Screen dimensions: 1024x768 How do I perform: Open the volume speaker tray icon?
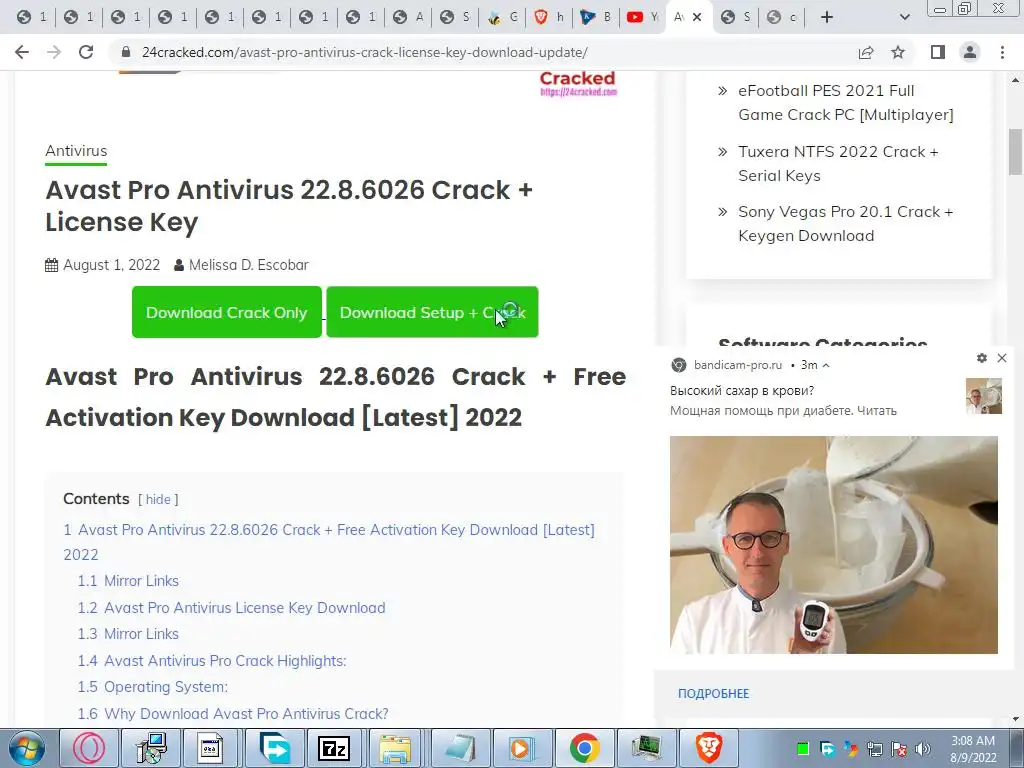tap(923, 749)
